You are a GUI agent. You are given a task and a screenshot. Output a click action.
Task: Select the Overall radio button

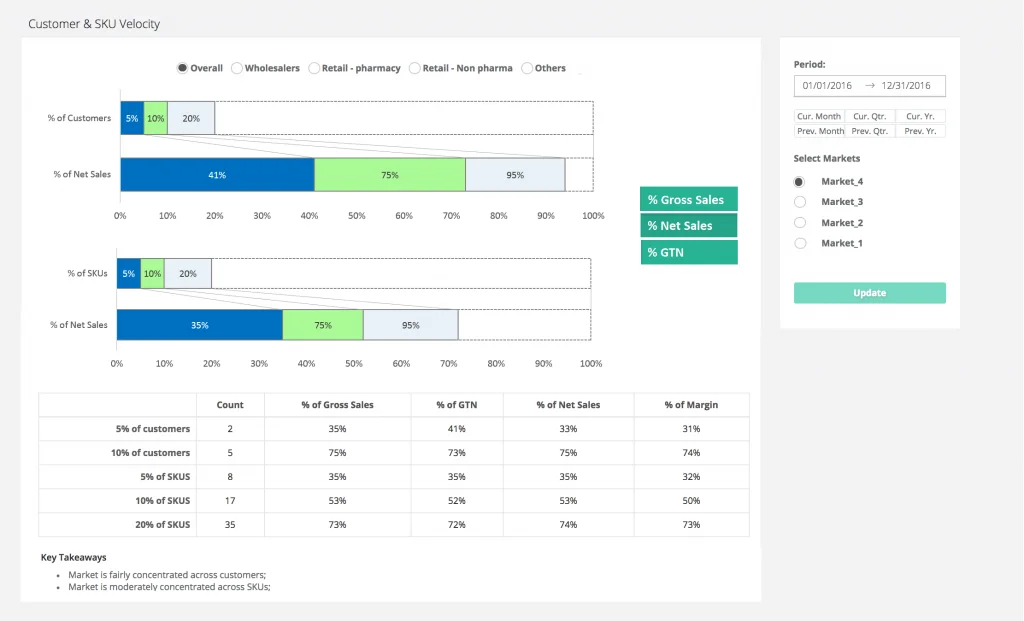(182, 68)
